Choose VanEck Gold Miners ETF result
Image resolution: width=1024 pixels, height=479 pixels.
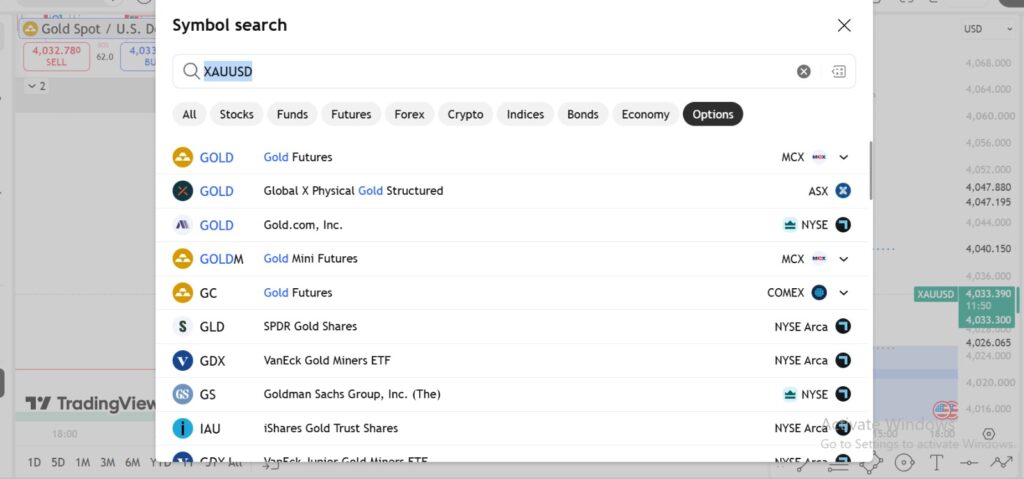pos(513,360)
